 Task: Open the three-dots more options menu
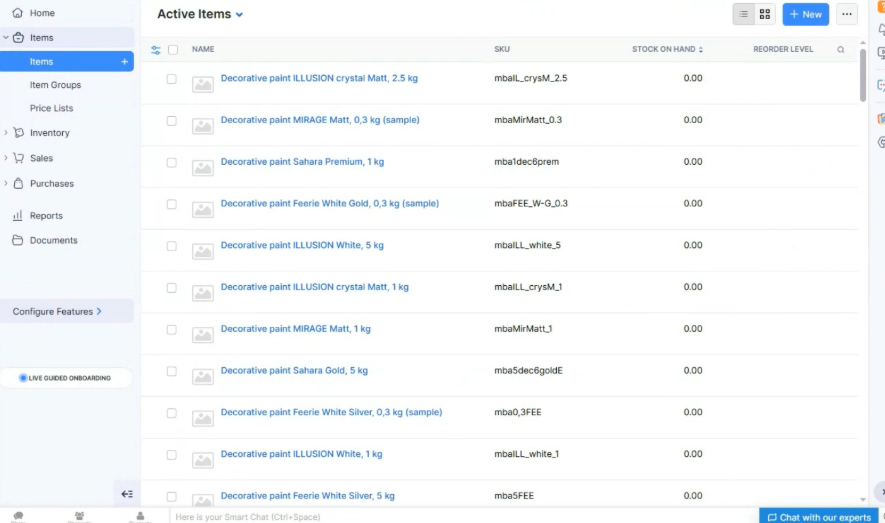tap(847, 14)
